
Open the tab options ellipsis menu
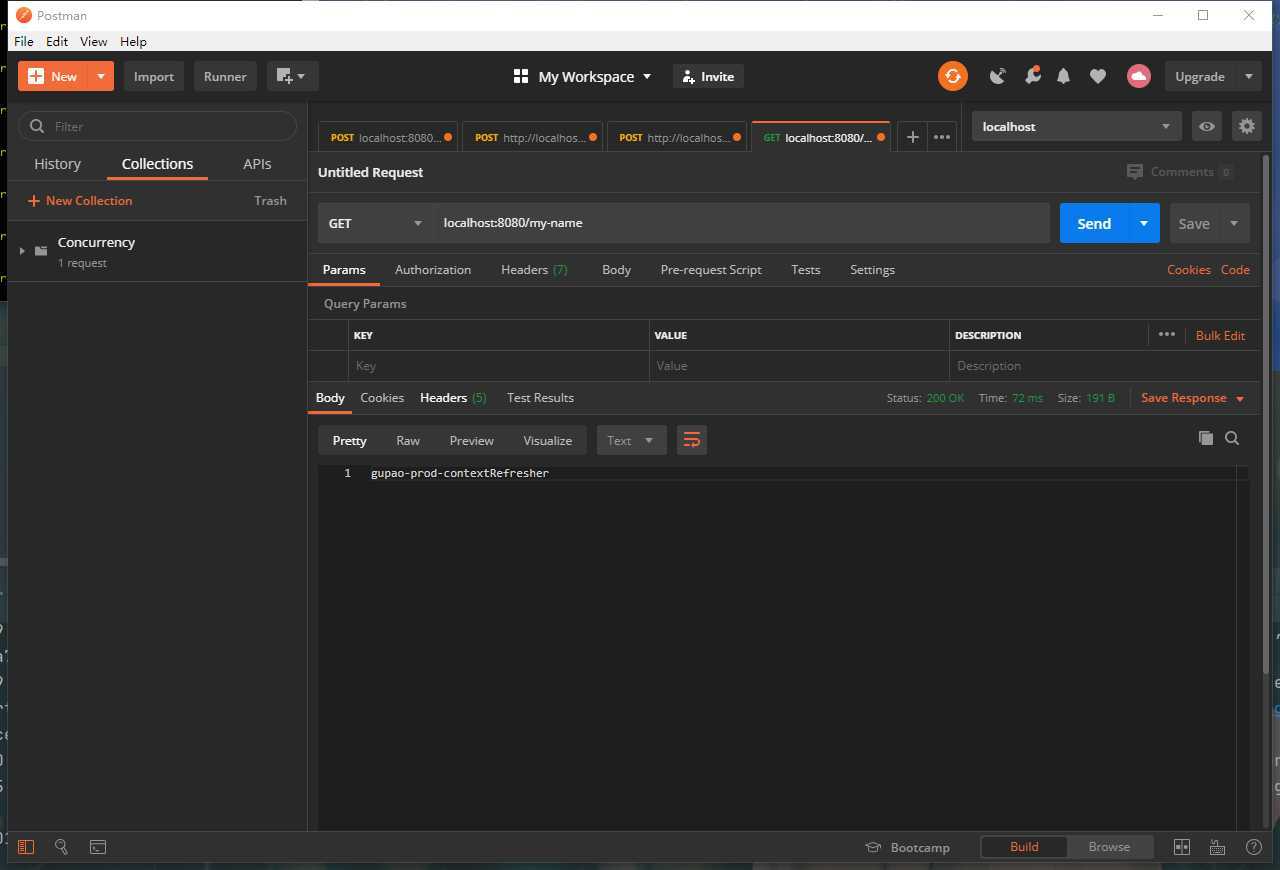942,137
